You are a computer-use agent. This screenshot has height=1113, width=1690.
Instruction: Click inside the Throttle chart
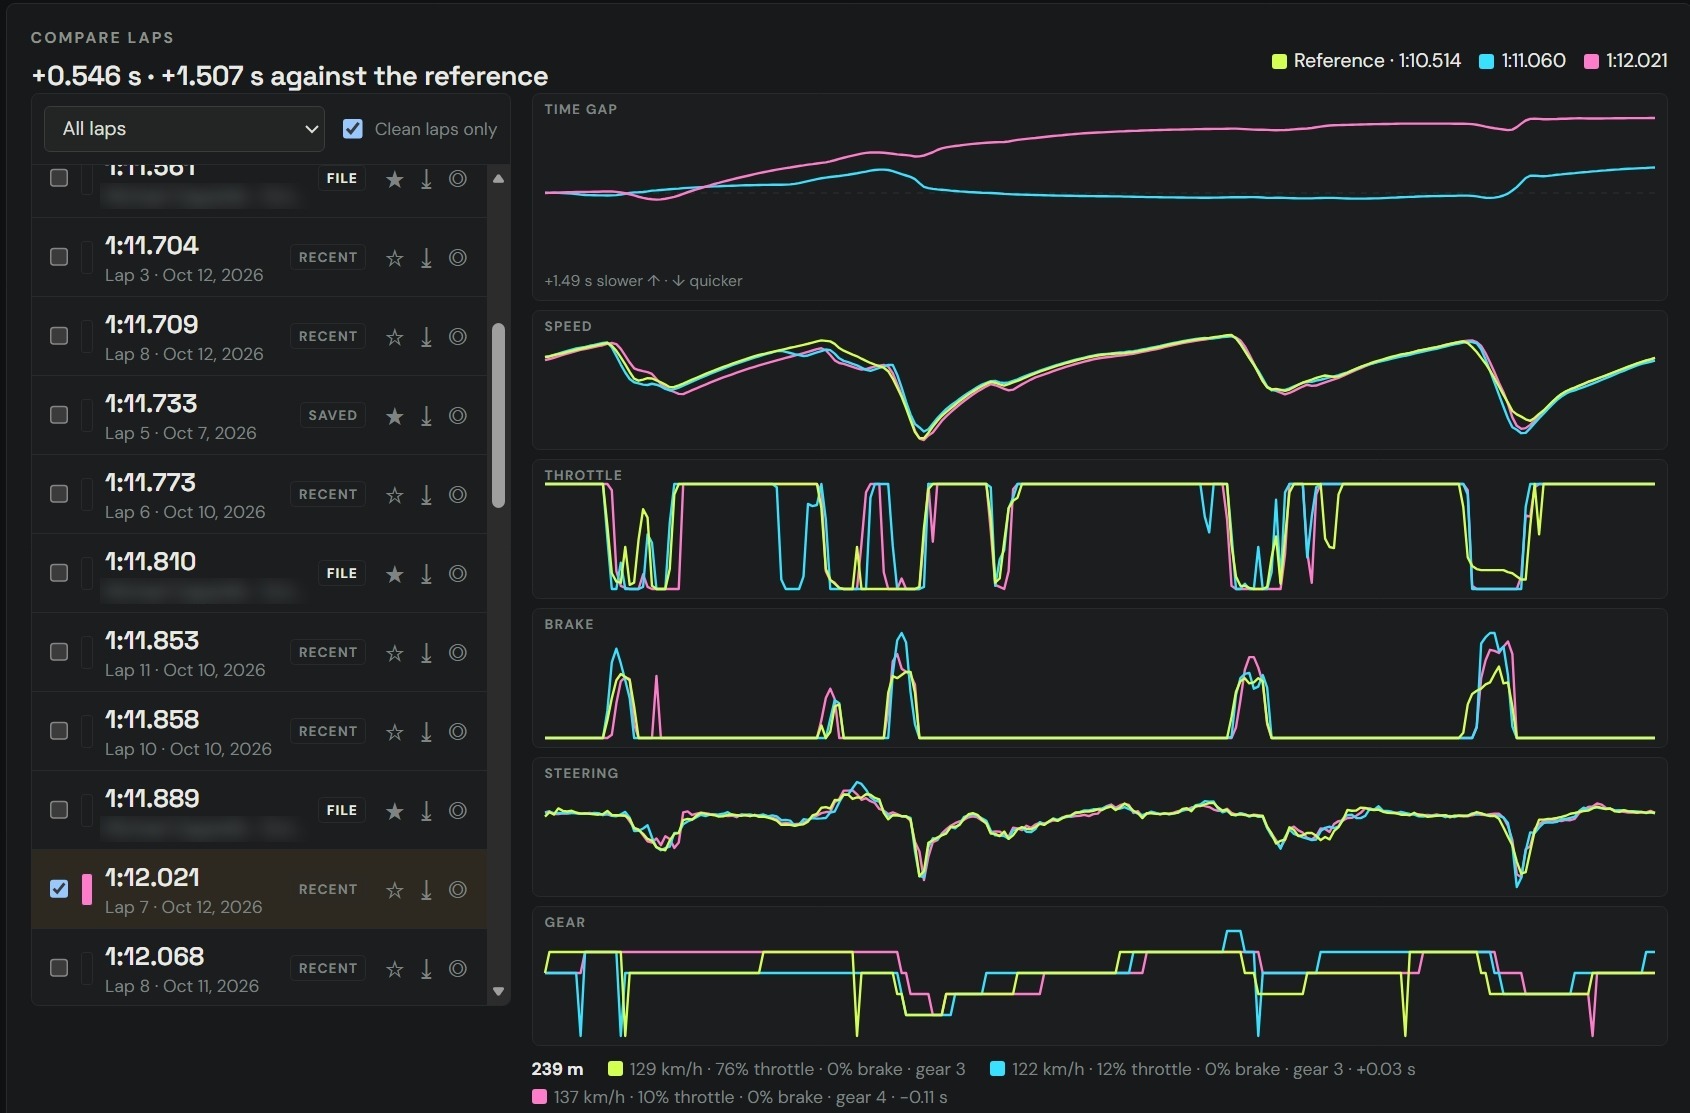coord(1099,529)
